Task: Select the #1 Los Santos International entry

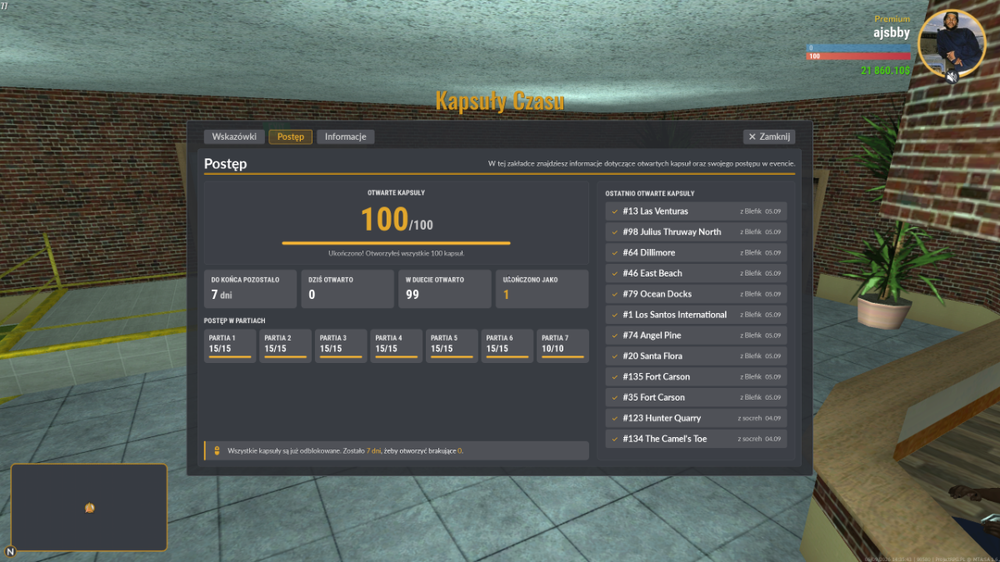Action: [696, 314]
